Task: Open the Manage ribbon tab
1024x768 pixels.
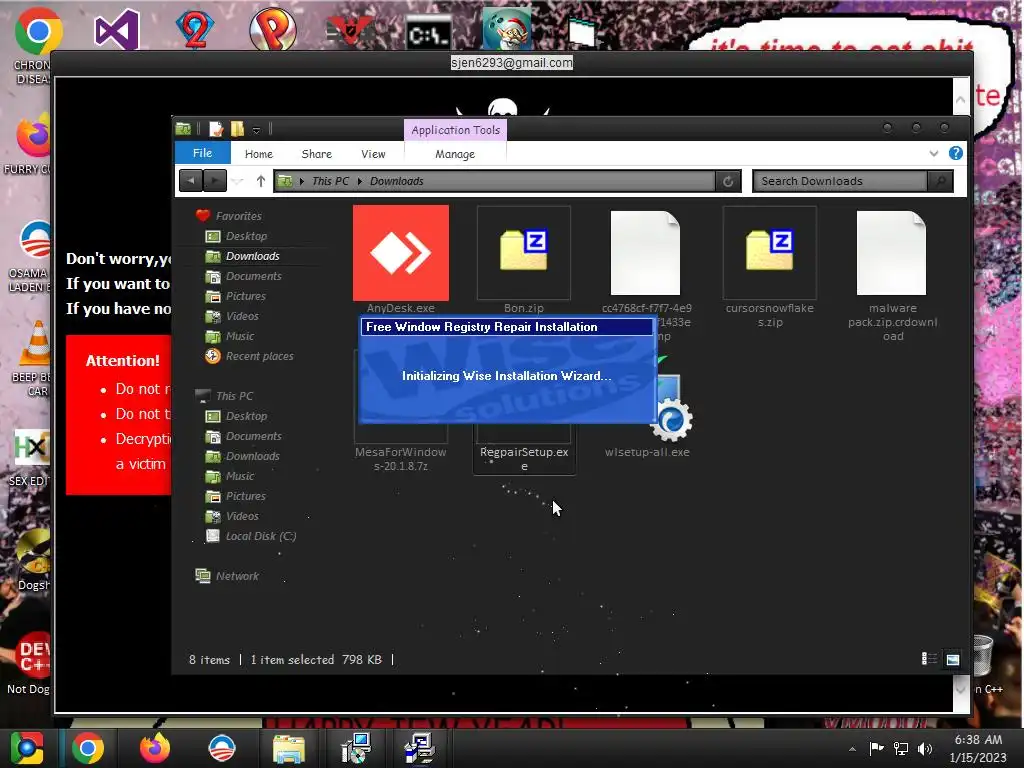Action: (x=455, y=154)
